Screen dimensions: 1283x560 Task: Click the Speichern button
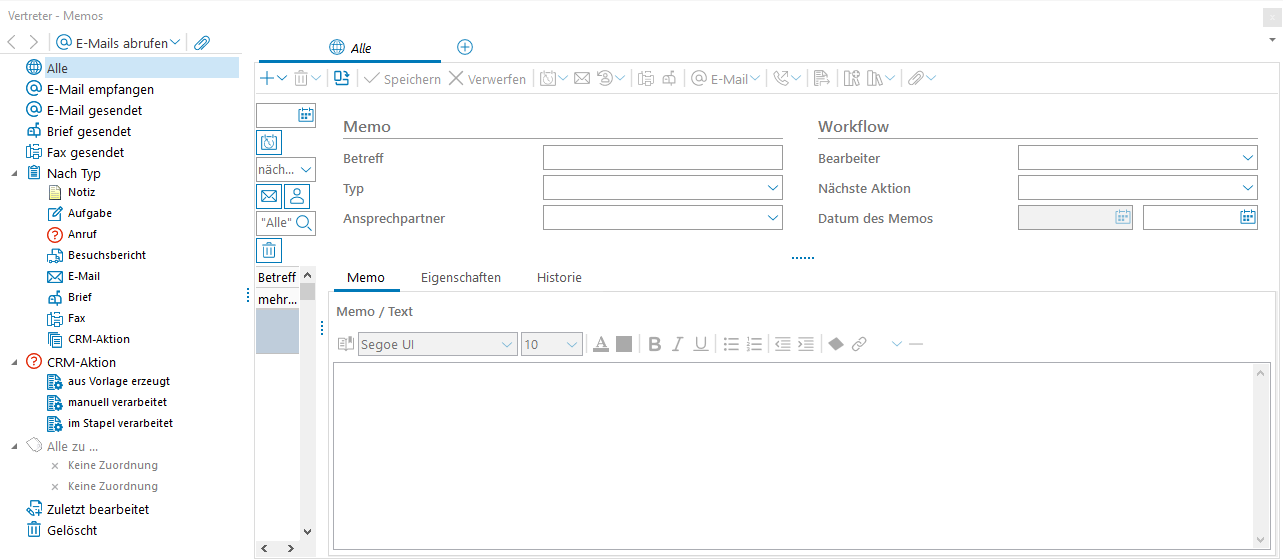tap(402, 79)
